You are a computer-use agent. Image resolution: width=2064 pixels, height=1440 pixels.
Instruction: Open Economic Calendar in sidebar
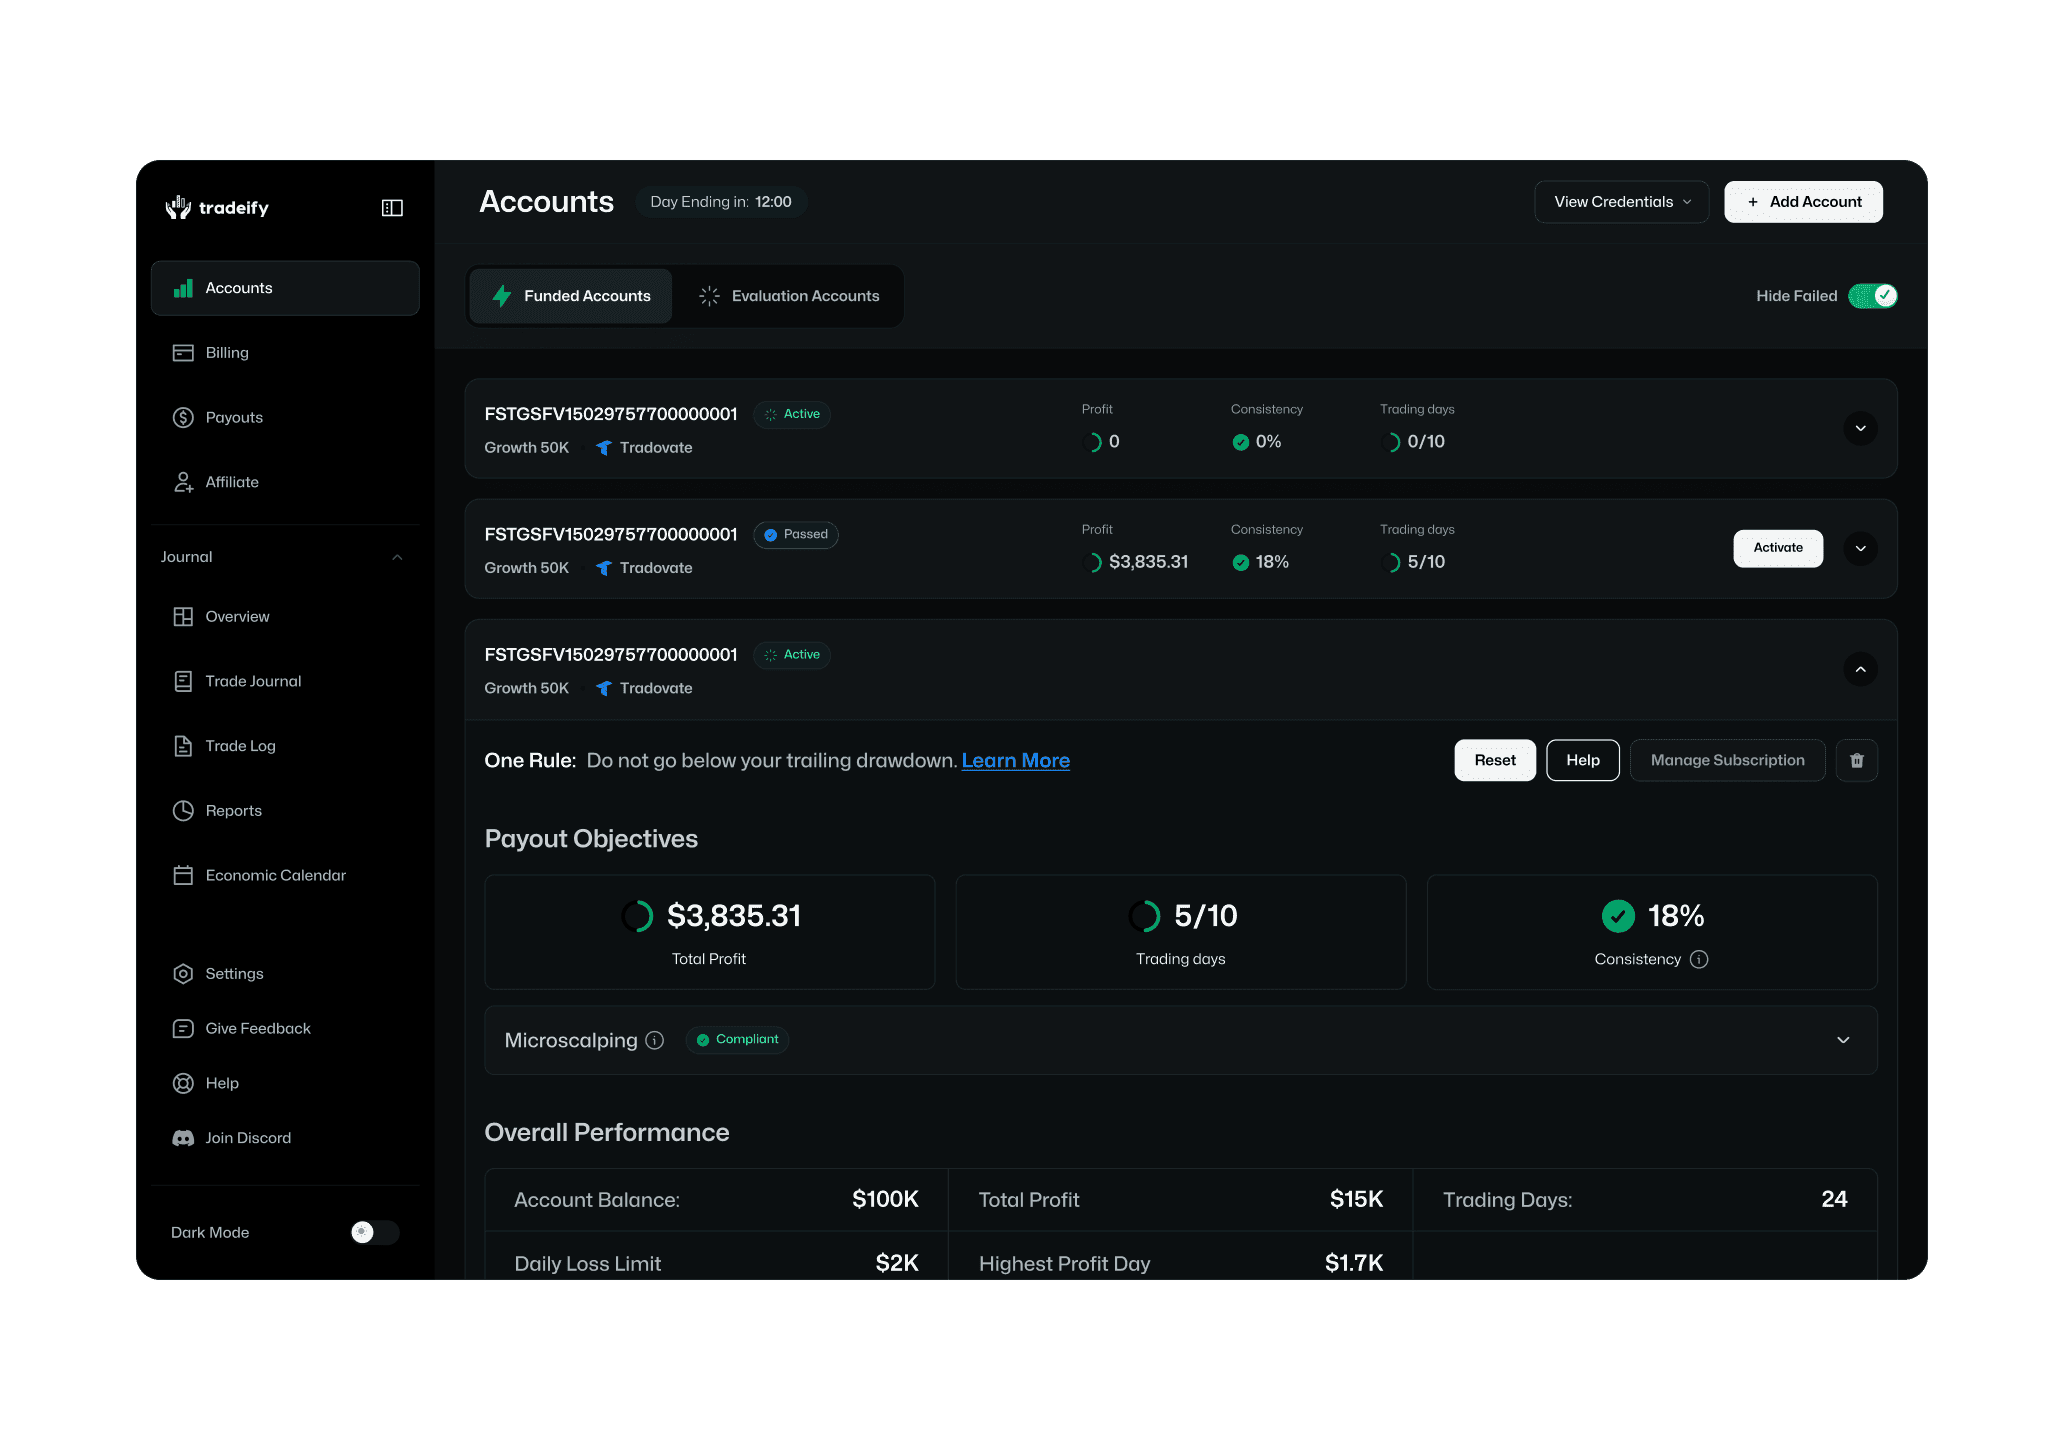tap(275, 875)
